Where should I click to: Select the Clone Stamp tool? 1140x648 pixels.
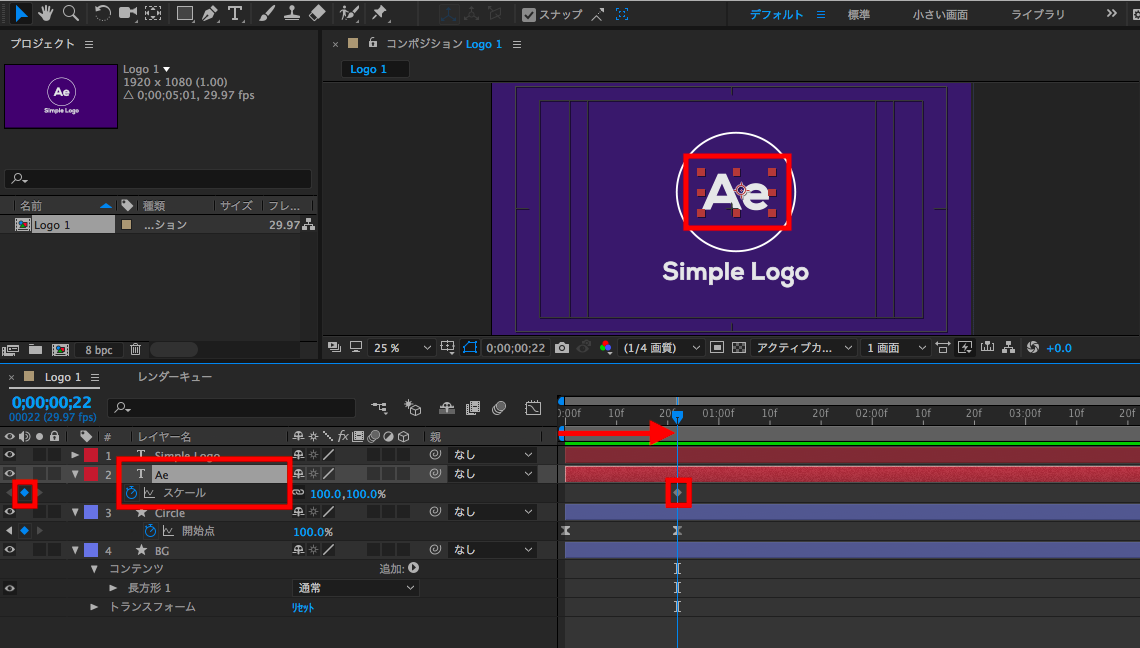click(x=292, y=14)
